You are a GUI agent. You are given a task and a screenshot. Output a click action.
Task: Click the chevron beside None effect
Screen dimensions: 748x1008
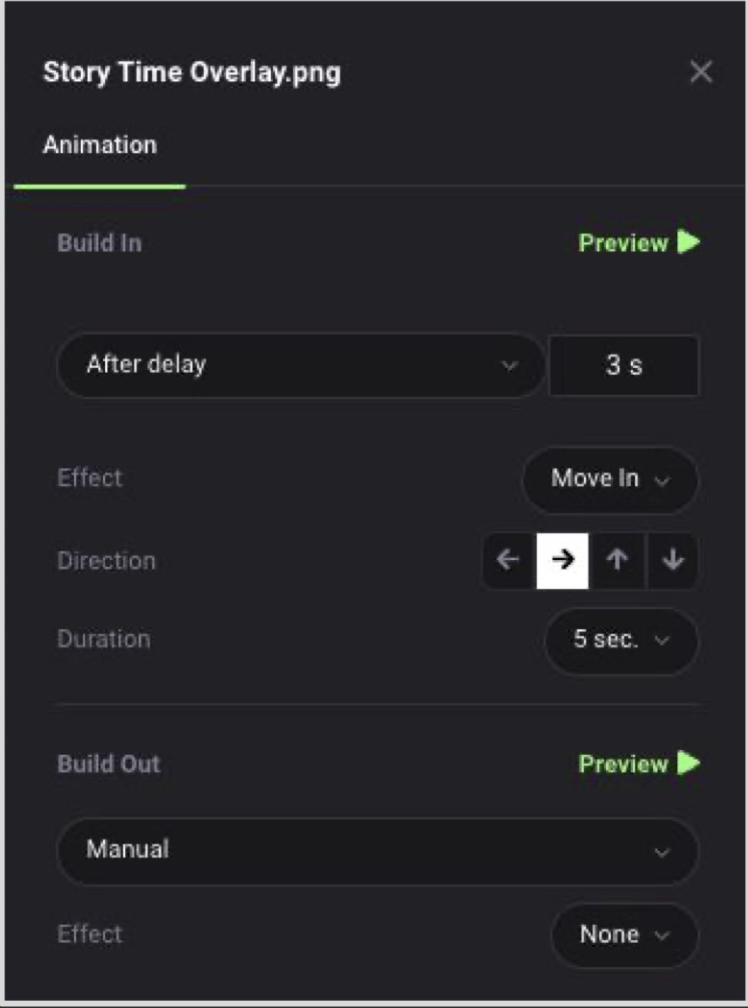point(662,935)
